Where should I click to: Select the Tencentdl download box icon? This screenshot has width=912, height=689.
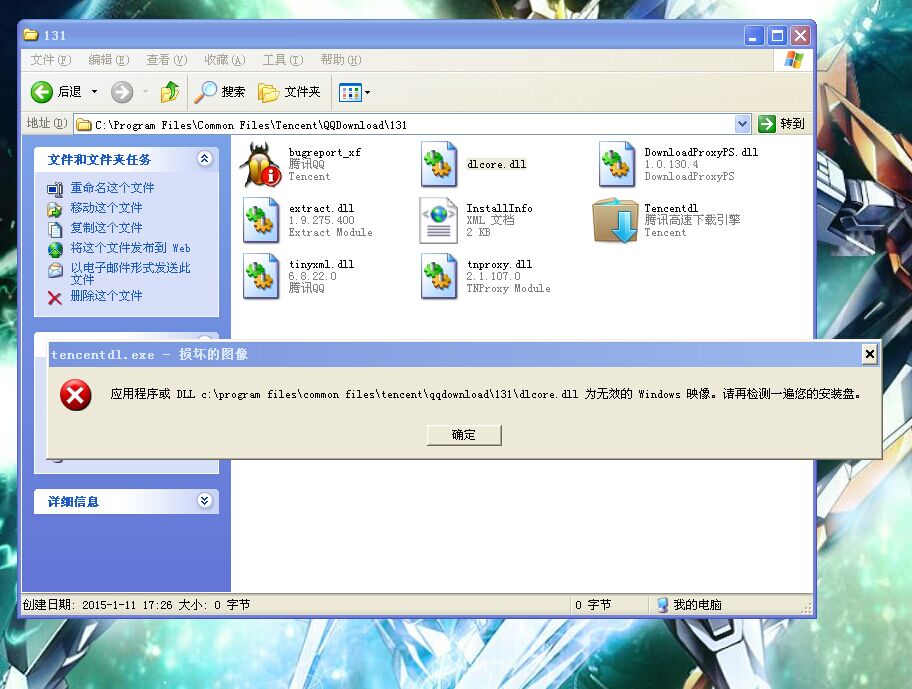pos(616,220)
